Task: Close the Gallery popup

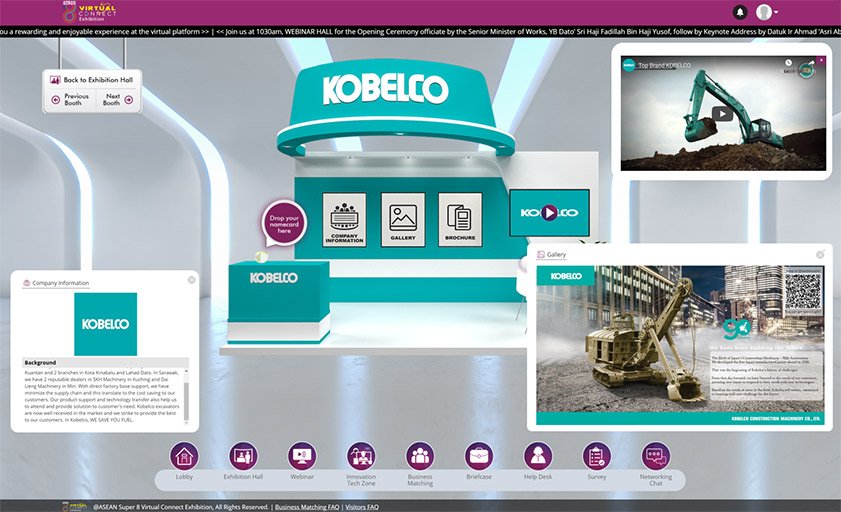Action: point(820,255)
